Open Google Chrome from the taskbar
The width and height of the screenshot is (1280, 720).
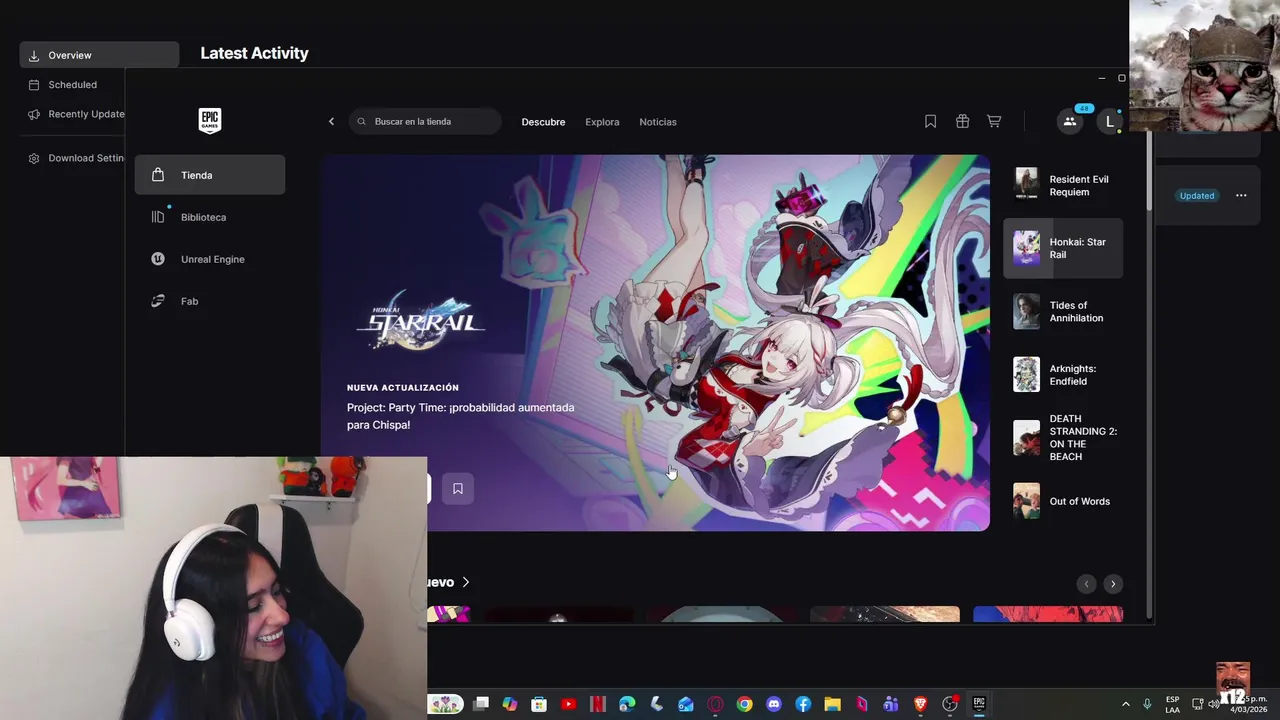[x=744, y=704]
